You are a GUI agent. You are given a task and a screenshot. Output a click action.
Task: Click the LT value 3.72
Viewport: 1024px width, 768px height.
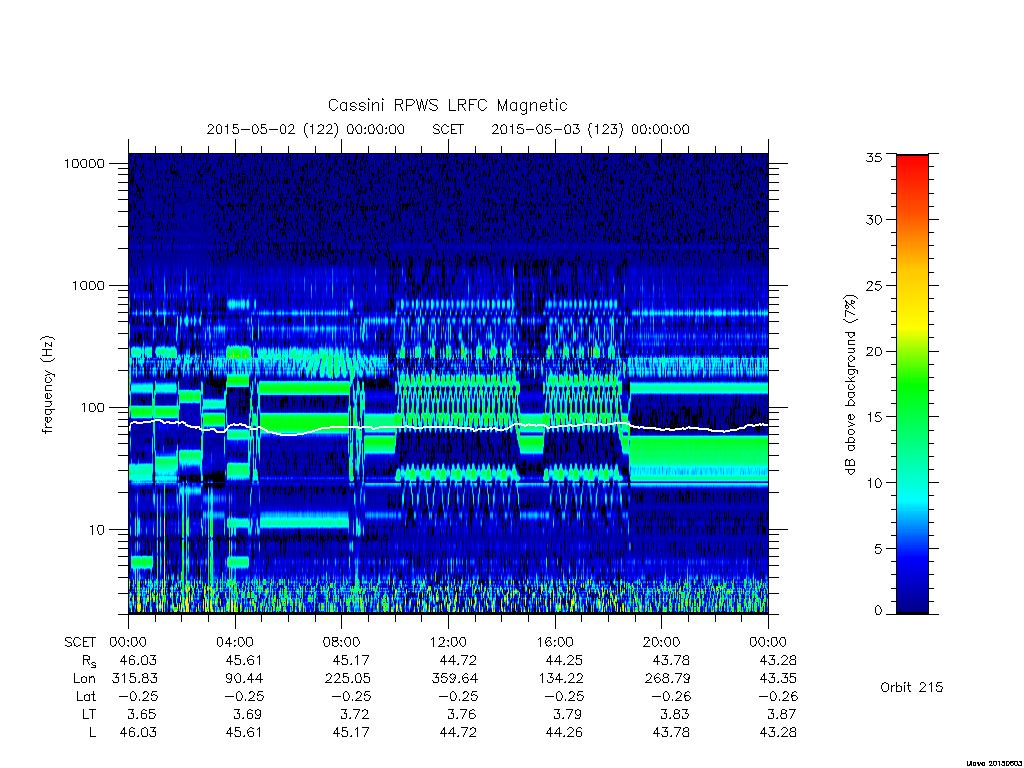(355, 714)
